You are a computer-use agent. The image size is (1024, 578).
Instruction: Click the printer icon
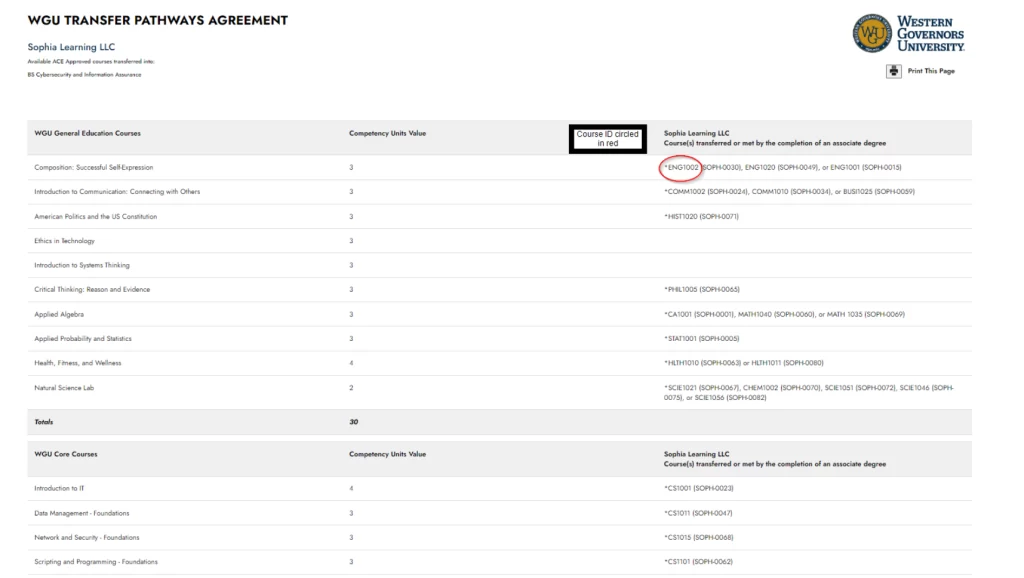click(x=893, y=71)
